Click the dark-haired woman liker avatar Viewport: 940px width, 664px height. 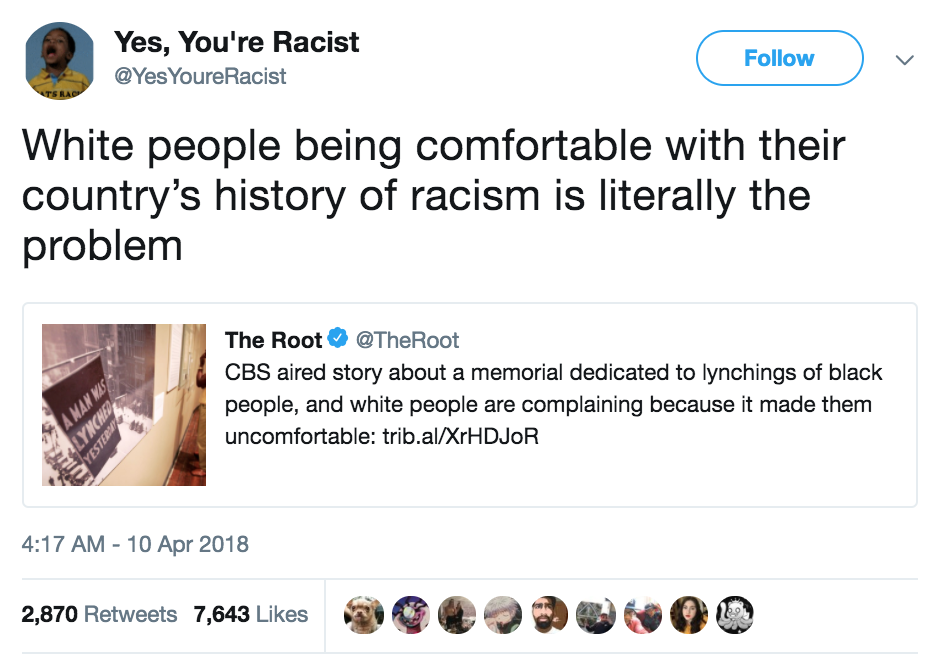(x=689, y=614)
